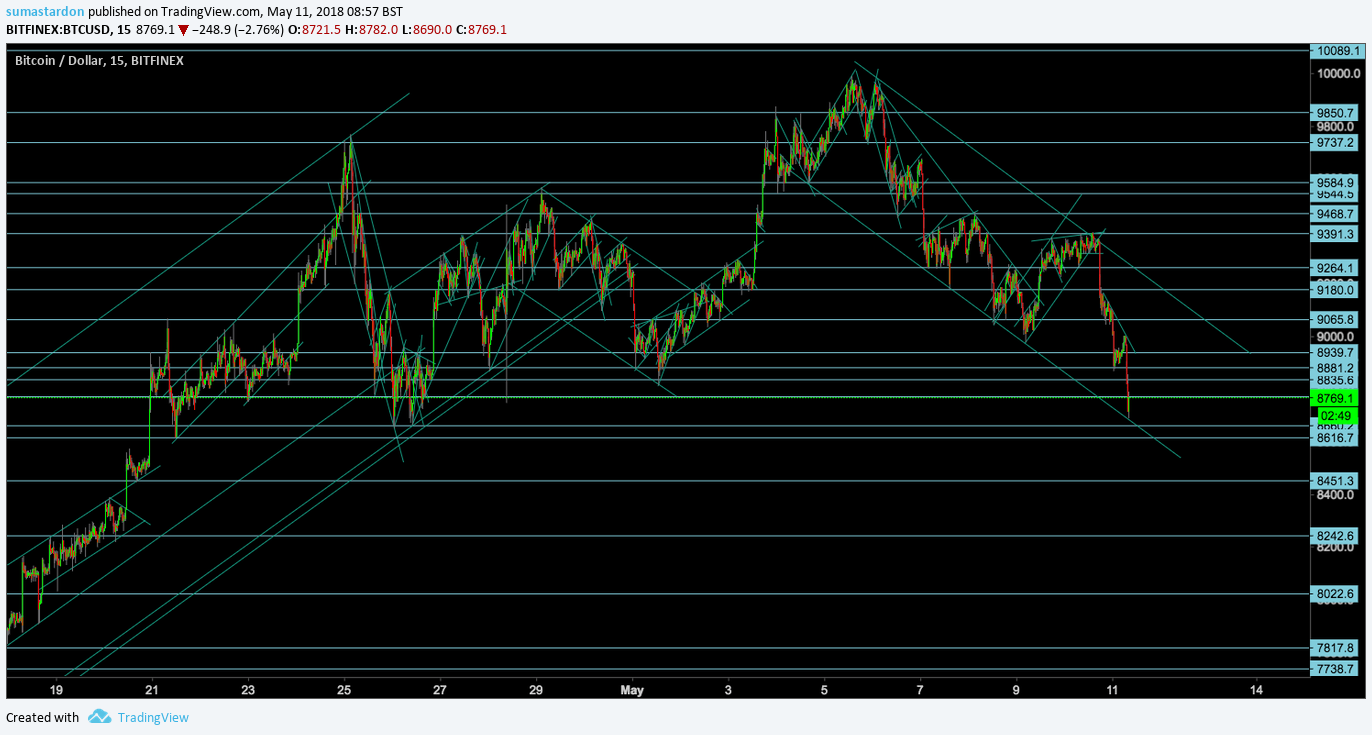The image size is (1372, 735).
Task: Click the May label on time axis
Action: tap(632, 690)
